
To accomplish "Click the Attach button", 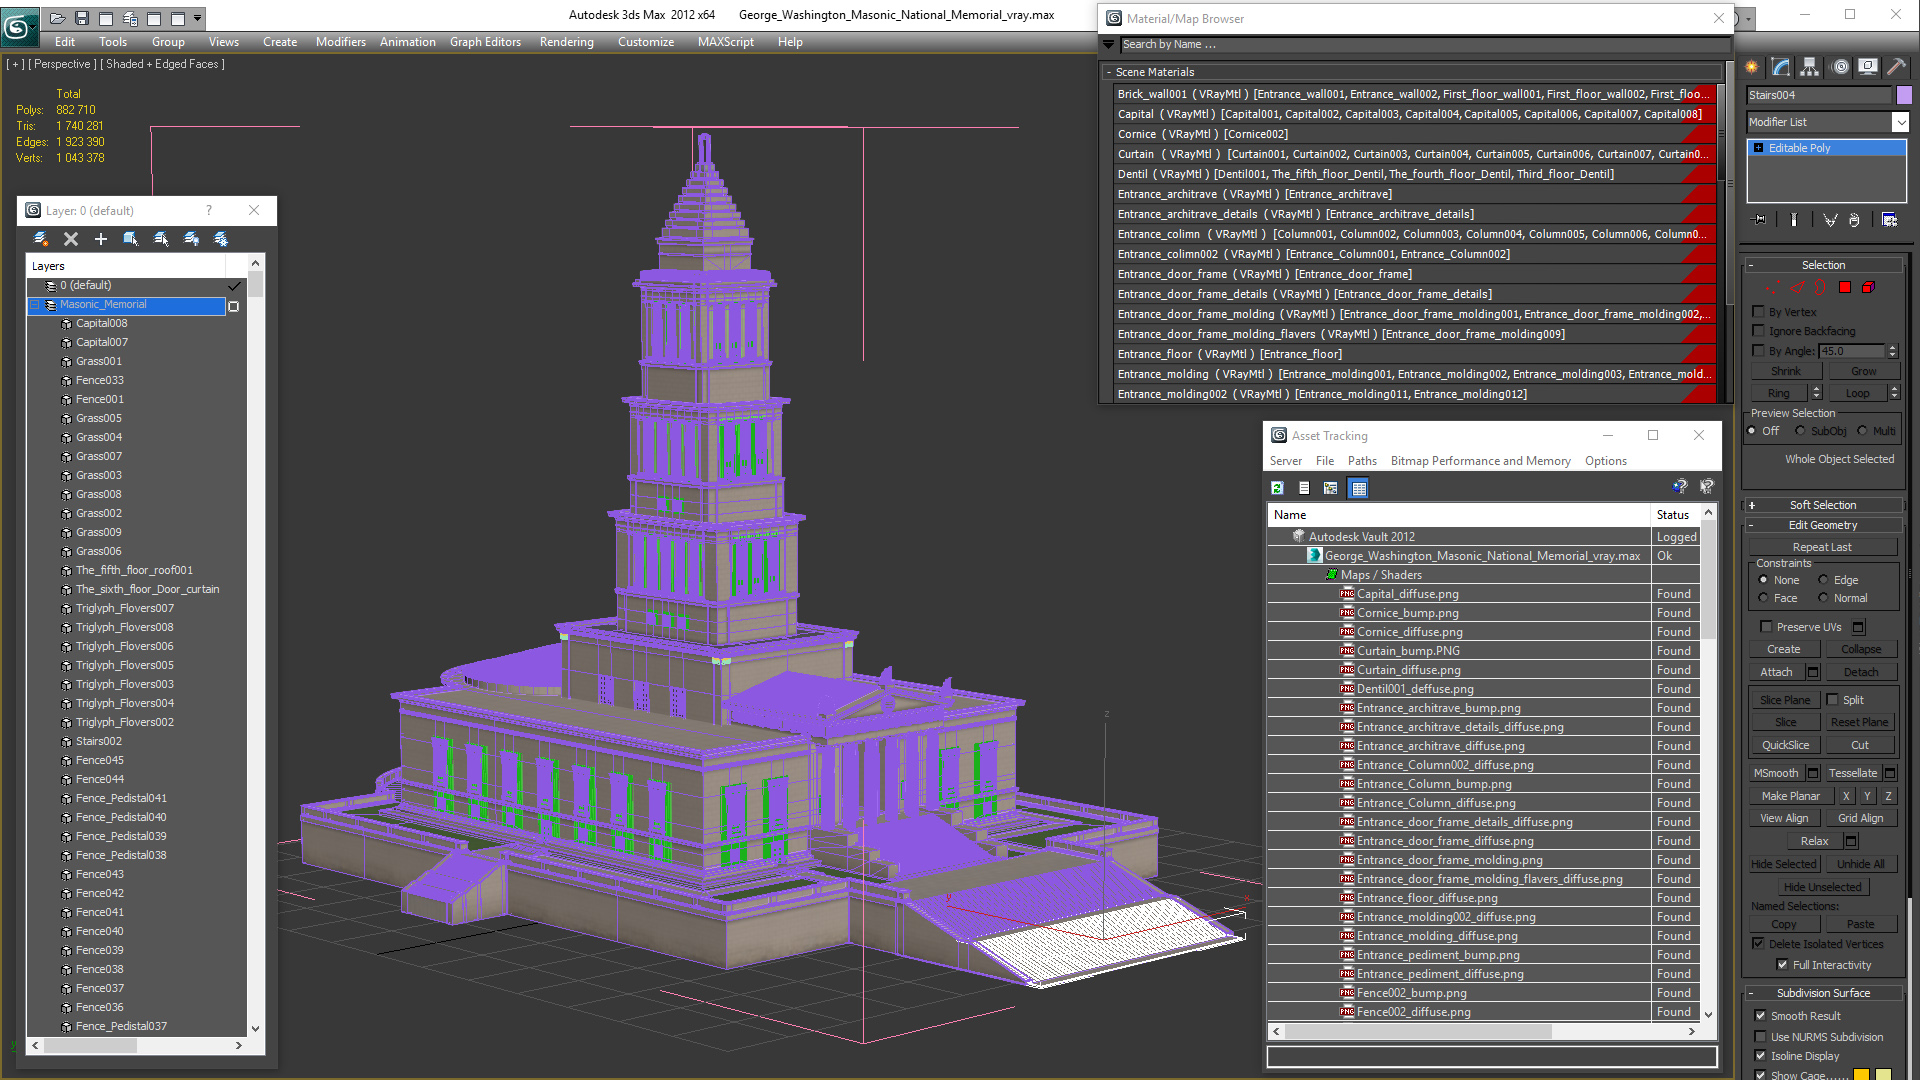I will coord(1776,672).
